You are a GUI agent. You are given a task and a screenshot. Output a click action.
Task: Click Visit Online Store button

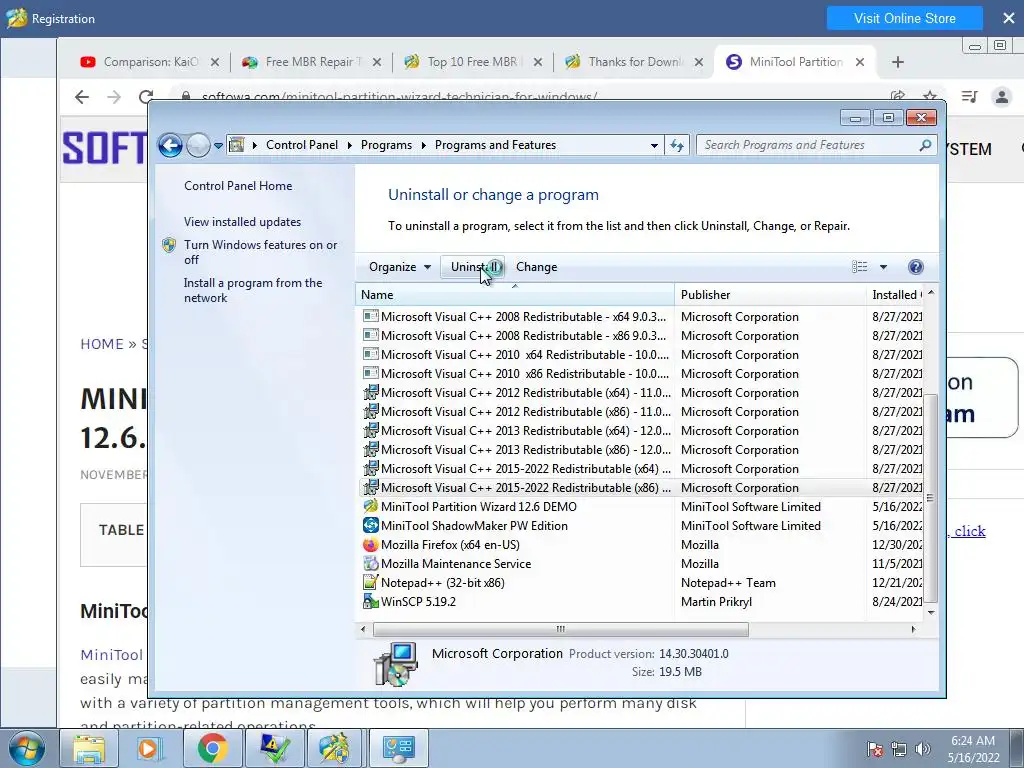[x=904, y=18]
